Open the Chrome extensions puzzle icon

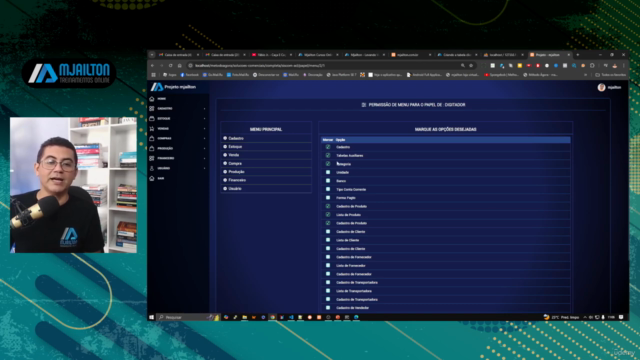(592, 65)
